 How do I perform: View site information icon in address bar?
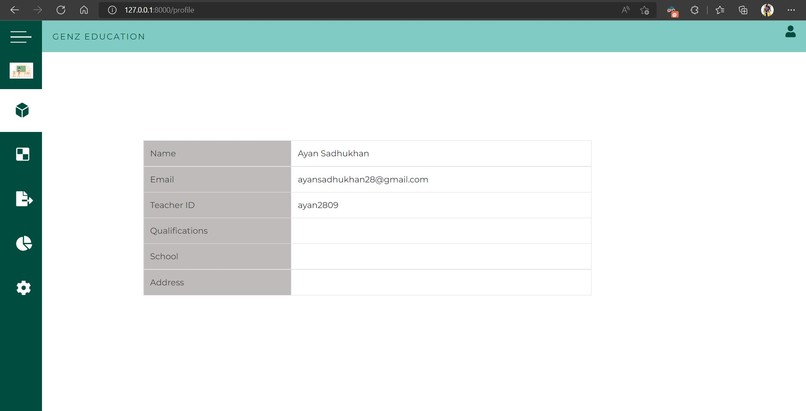(112, 10)
